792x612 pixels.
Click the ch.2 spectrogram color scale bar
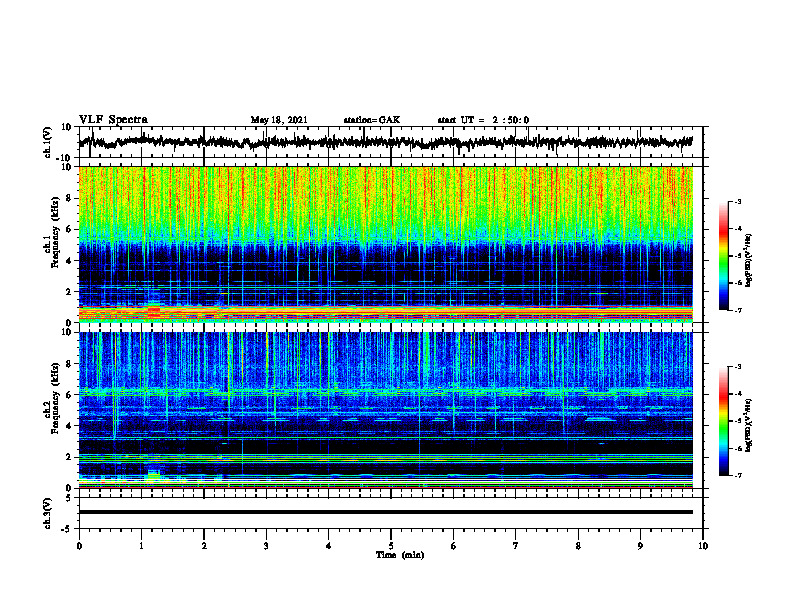click(x=724, y=421)
